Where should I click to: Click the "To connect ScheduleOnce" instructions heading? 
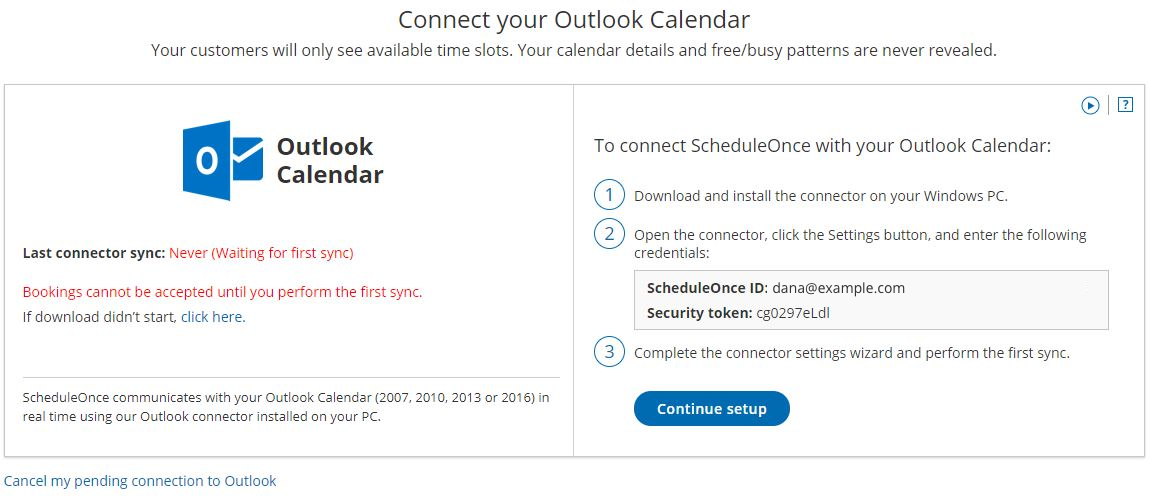[x=822, y=146]
